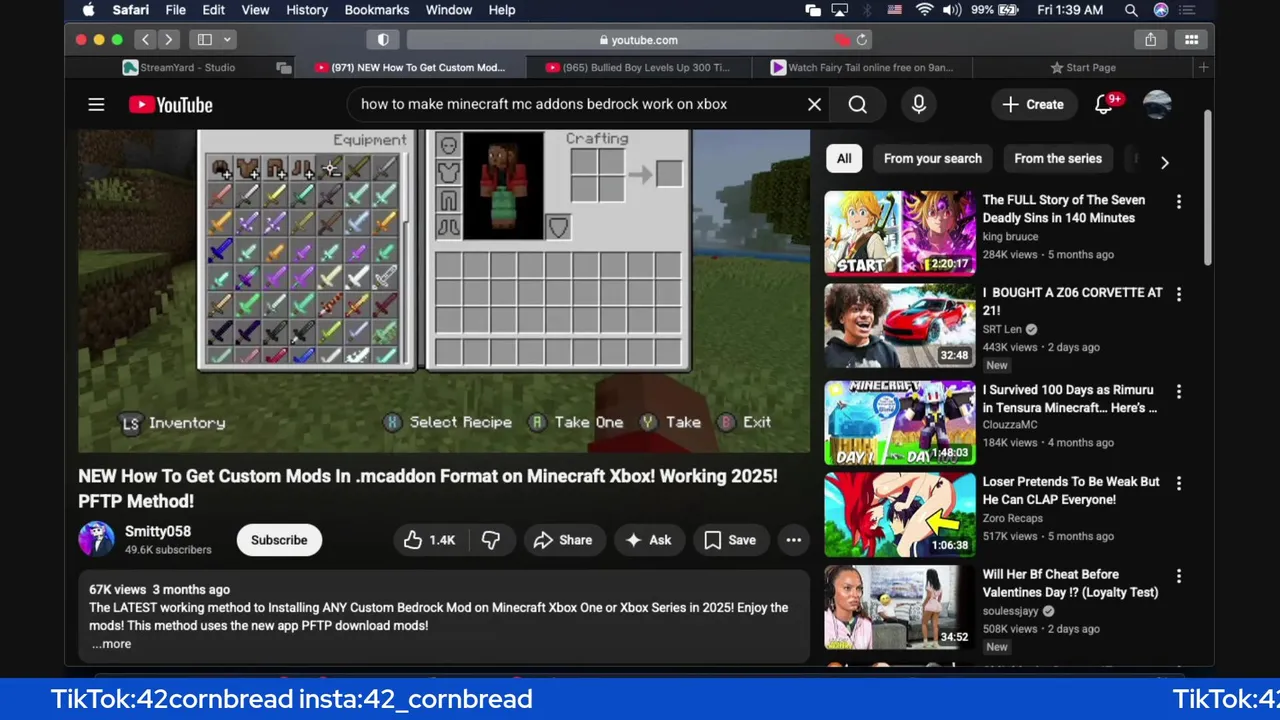Screen dimensions: 1280x720
Task: Open the Edit menu
Action: pos(214,10)
